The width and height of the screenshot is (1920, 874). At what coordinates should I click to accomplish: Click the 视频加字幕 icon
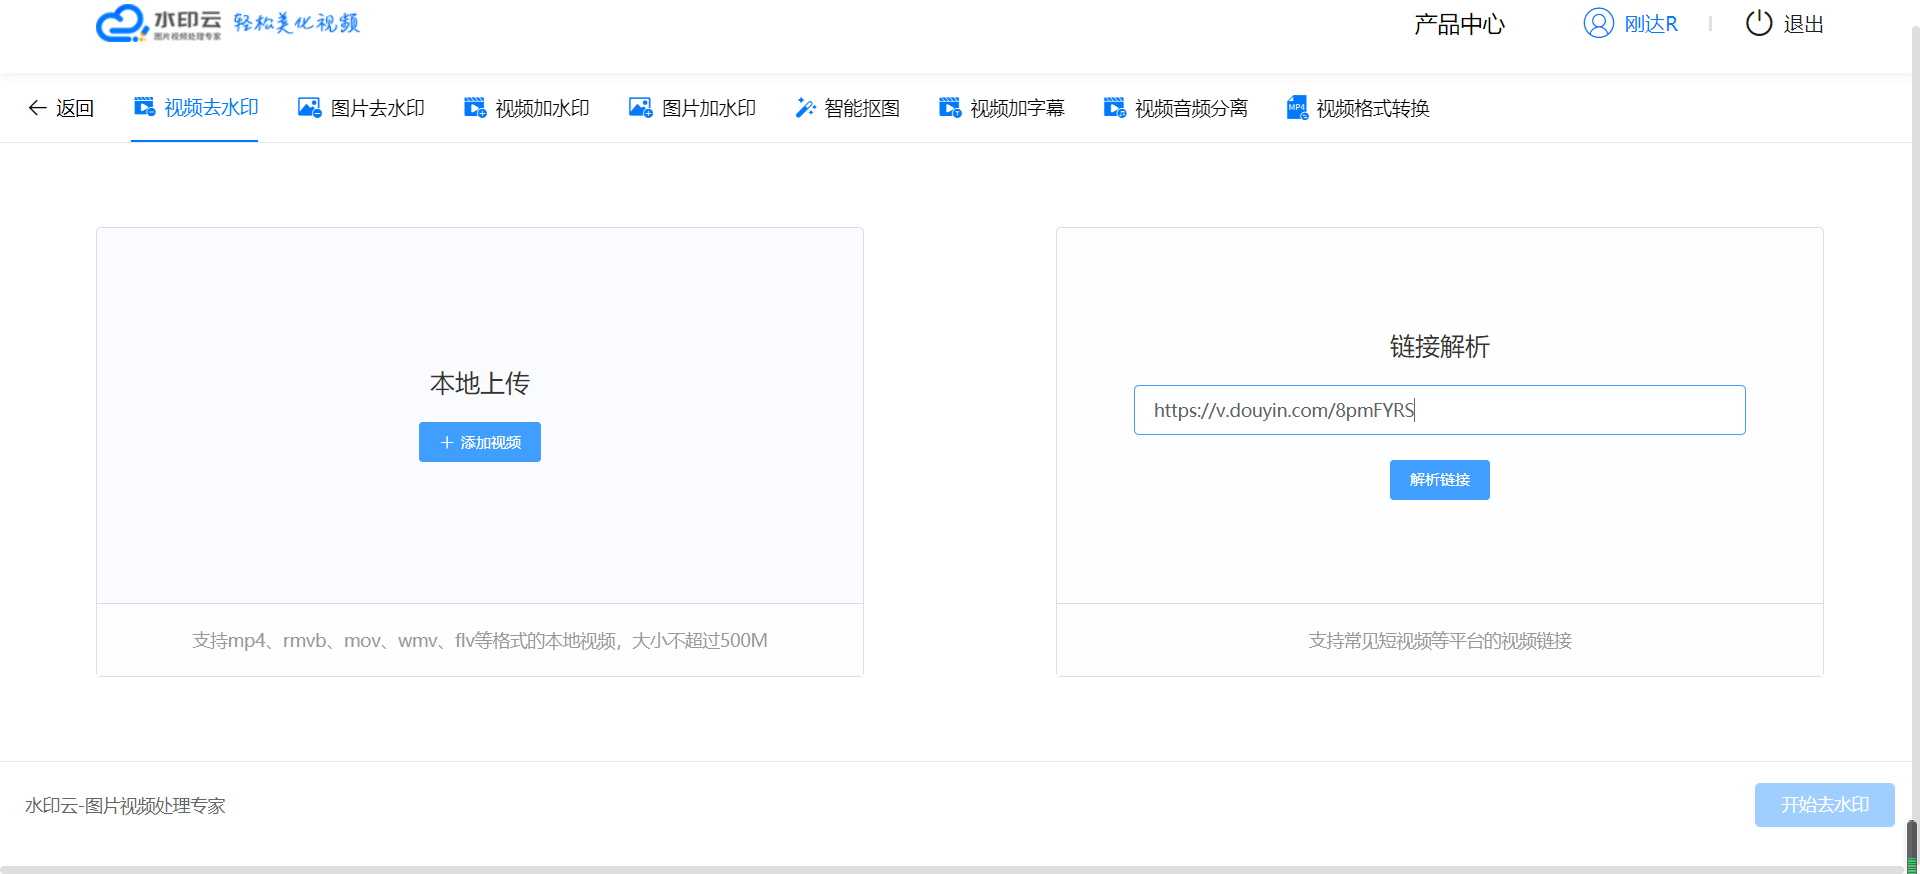950,108
